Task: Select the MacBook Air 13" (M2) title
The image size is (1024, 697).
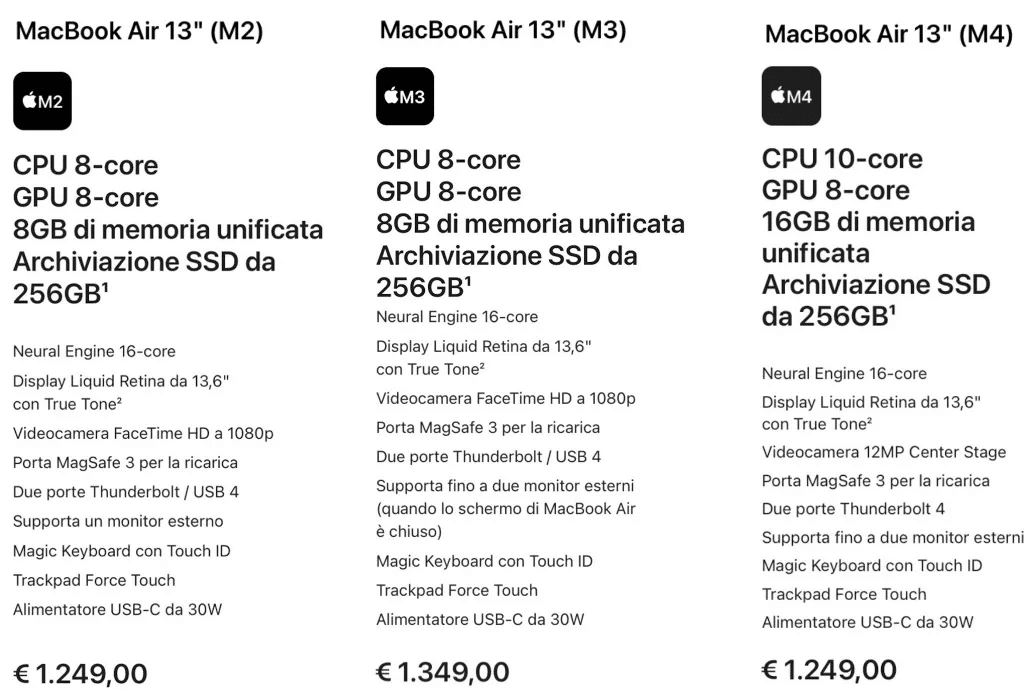Action: (x=139, y=31)
